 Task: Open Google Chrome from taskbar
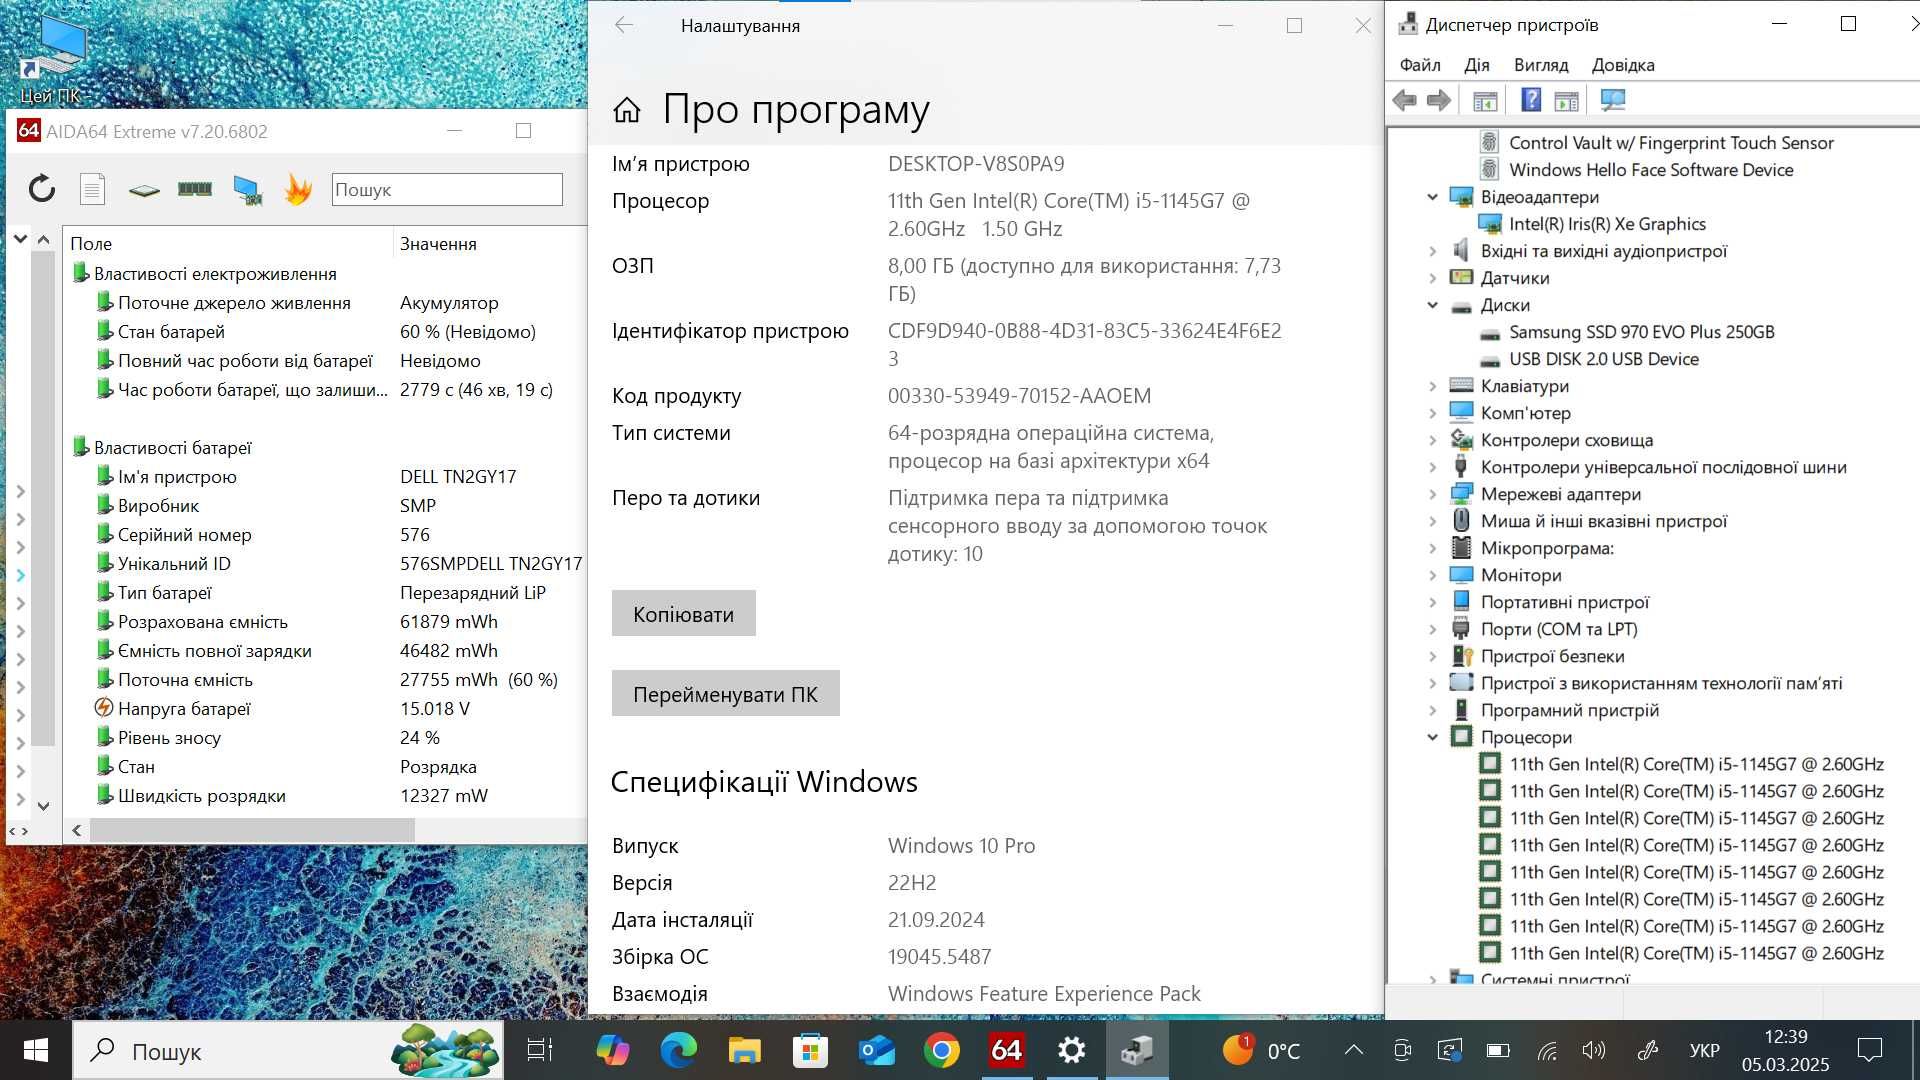942,1050
